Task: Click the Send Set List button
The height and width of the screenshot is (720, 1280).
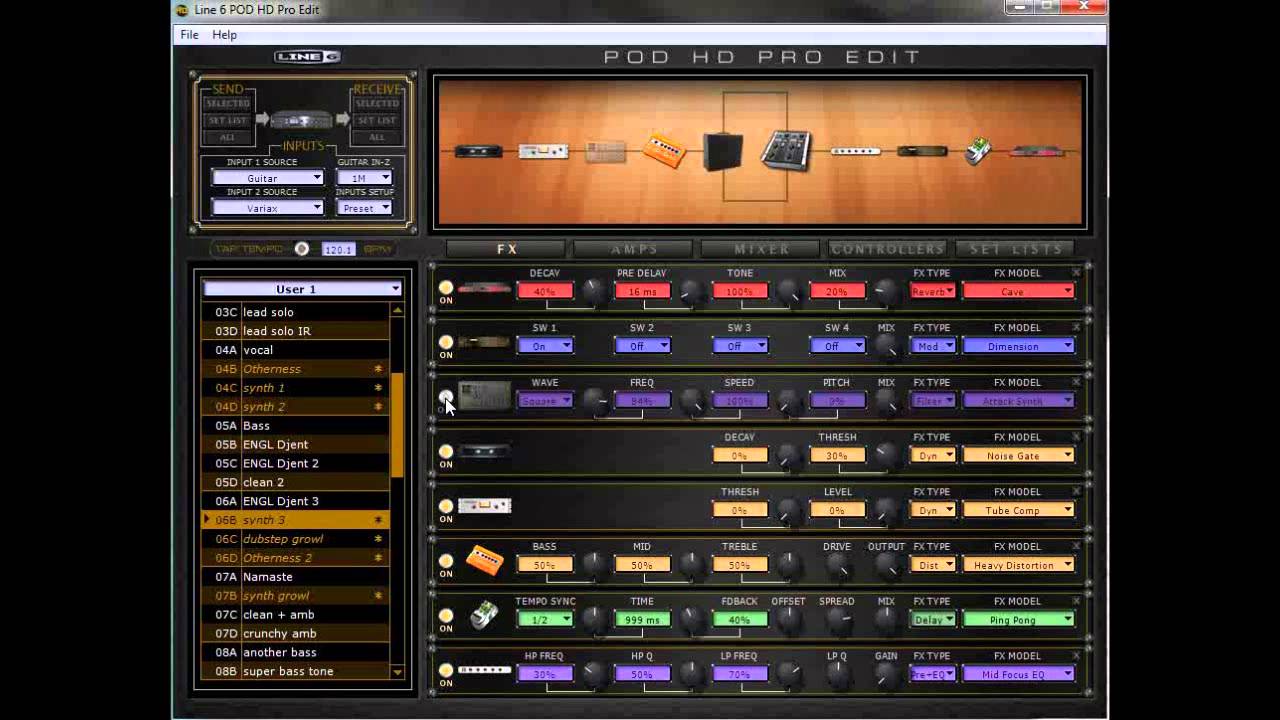Action: (x=228, y=120)
